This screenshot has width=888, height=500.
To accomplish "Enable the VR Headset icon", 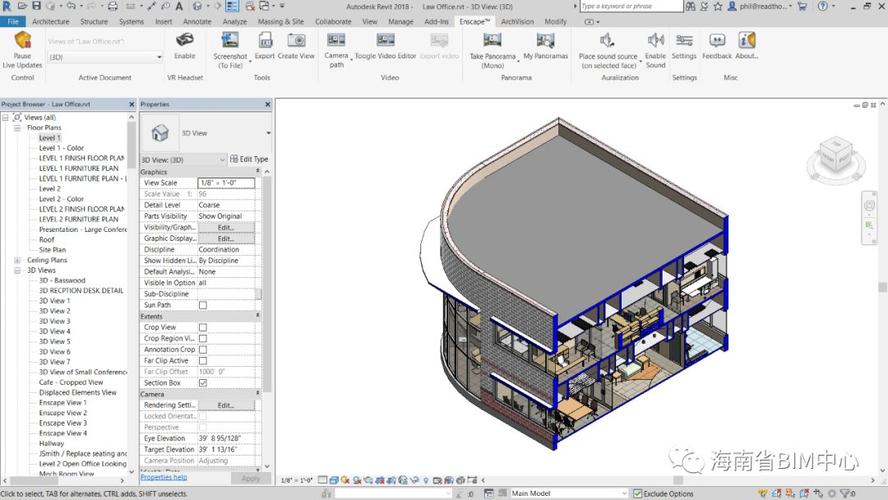I will click(x=185, y=41).
